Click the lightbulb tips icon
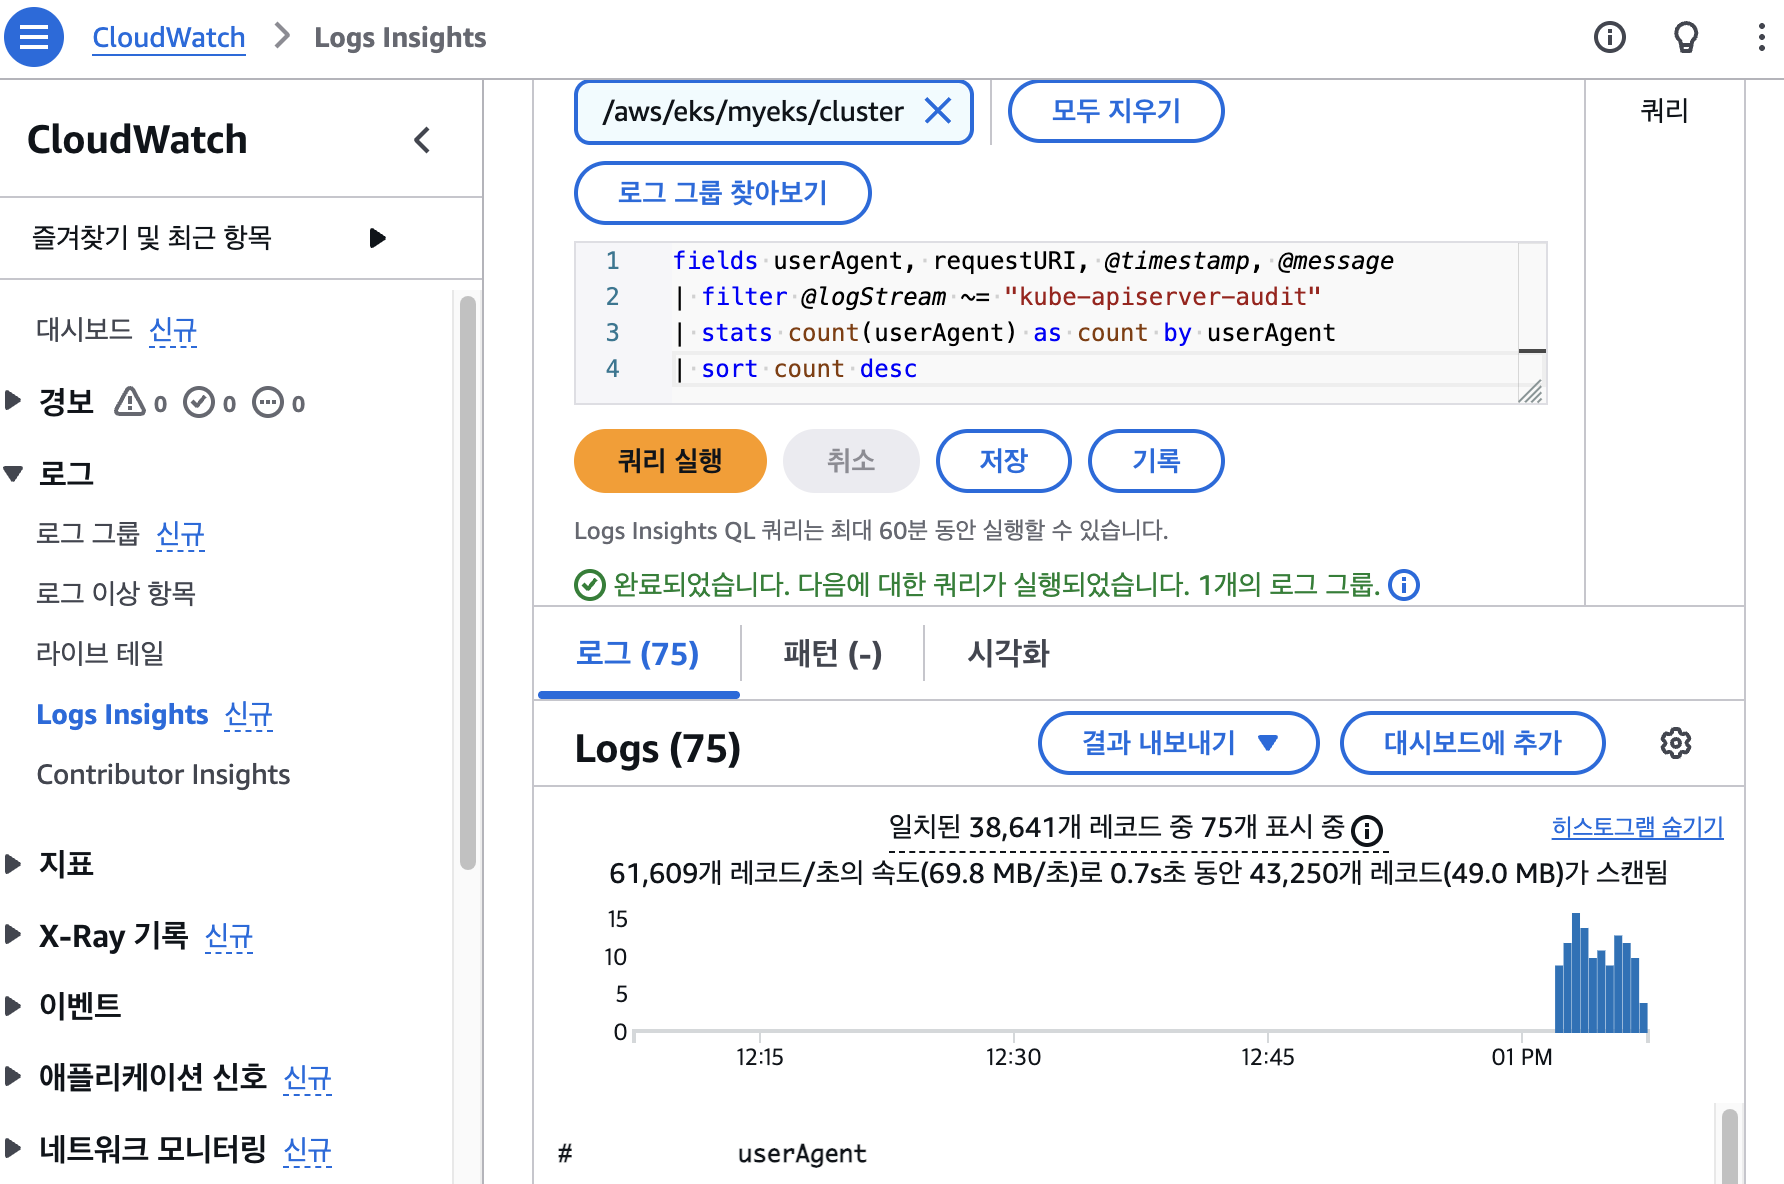The height and width of the screenshot is (1184, 1784). tap(1686, 37)
